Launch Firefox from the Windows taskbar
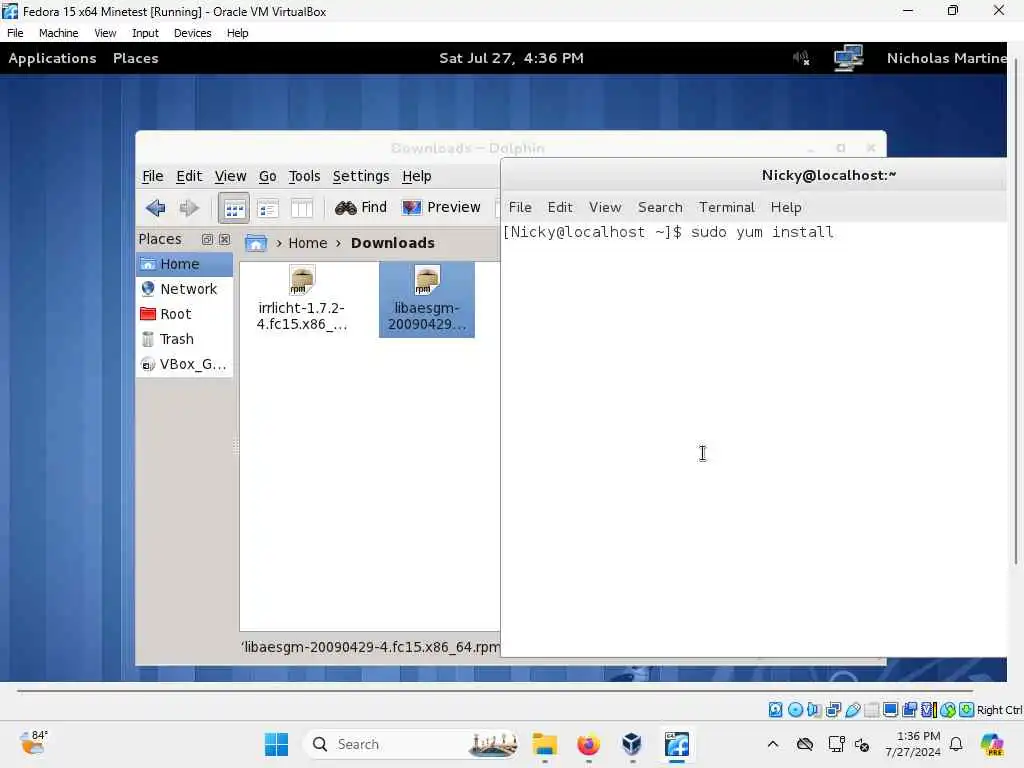The width and height of the screenshot is (1024, 768). click(x=588, y=744)
